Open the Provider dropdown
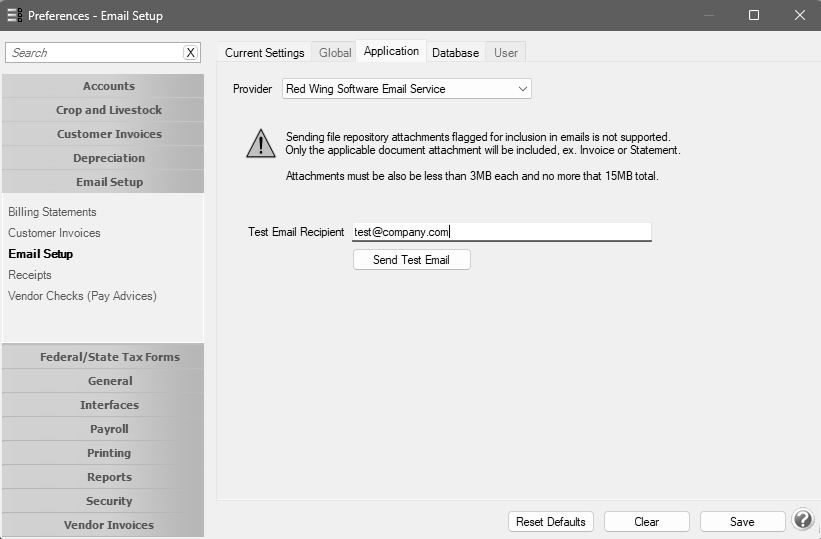 point(406,89)
